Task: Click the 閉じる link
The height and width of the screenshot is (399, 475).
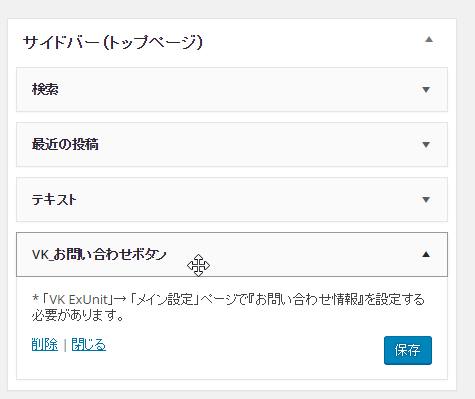Action: (89, 344)
